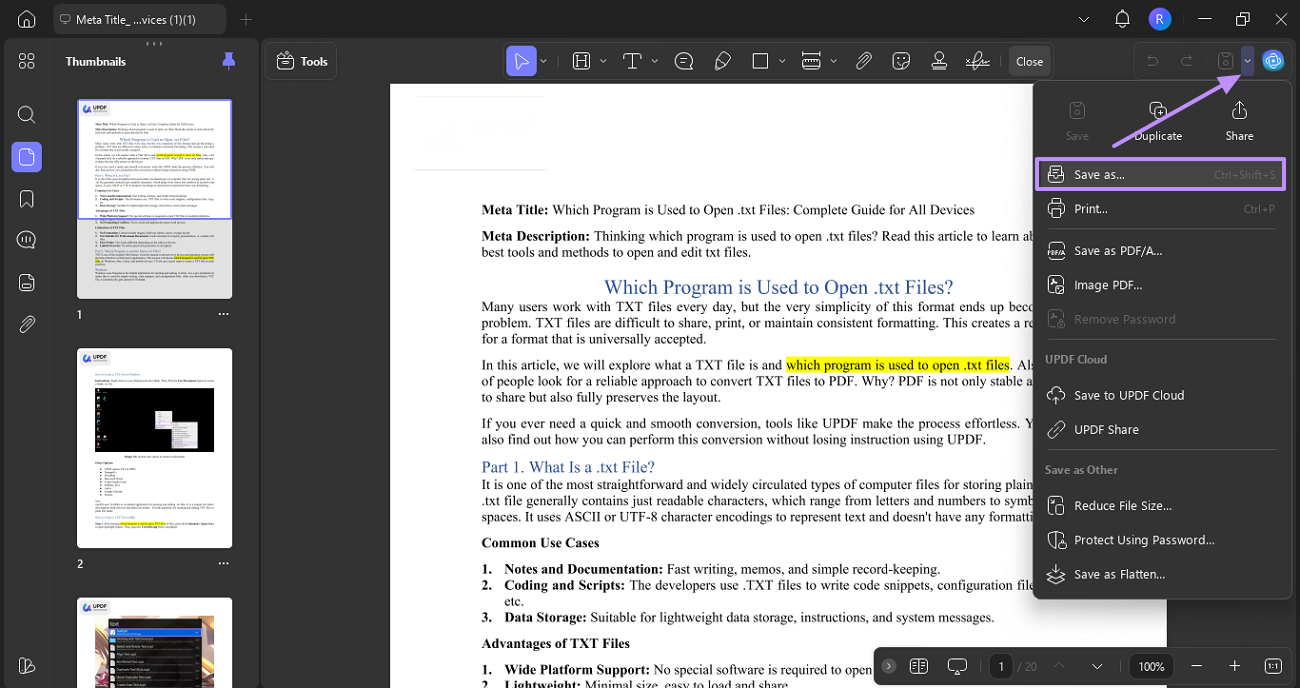
Task: Select the highlighter pen tool
Action: click(723, 61)
